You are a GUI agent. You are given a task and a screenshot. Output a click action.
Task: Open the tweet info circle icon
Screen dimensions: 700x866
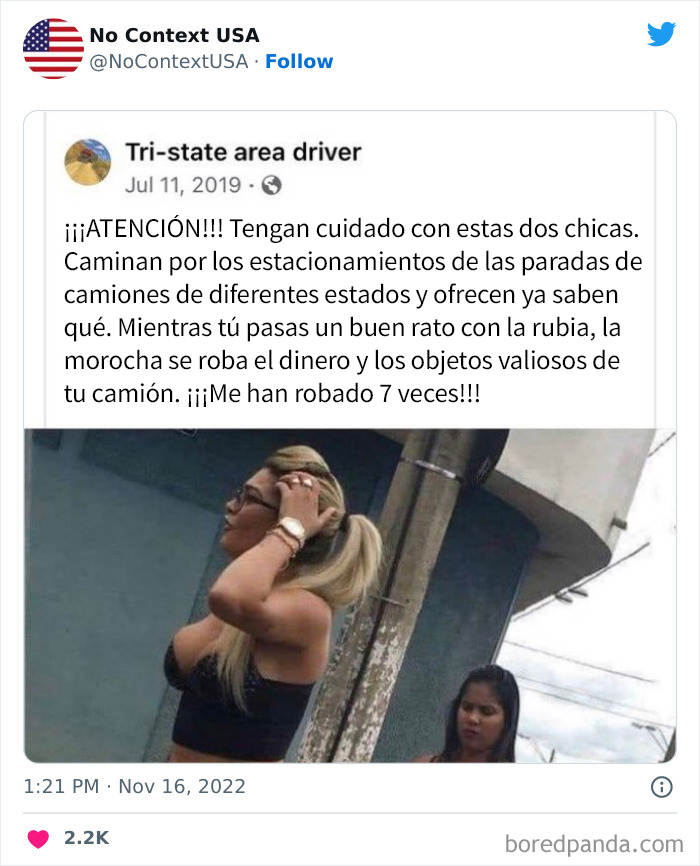662,786
